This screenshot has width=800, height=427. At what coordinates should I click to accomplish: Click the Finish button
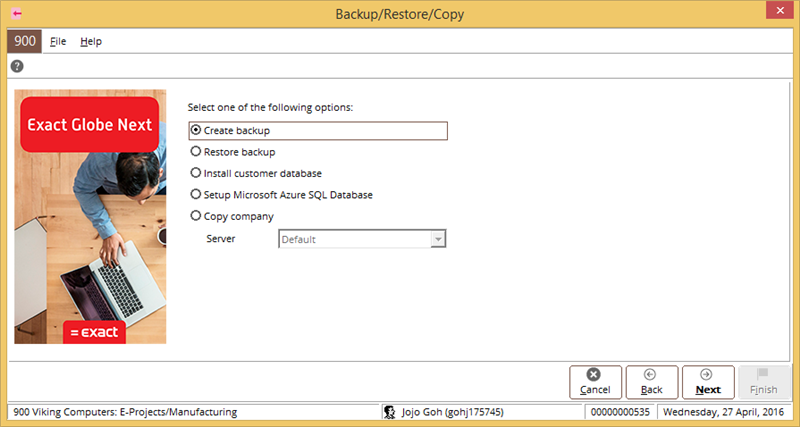tap(764, 382)
